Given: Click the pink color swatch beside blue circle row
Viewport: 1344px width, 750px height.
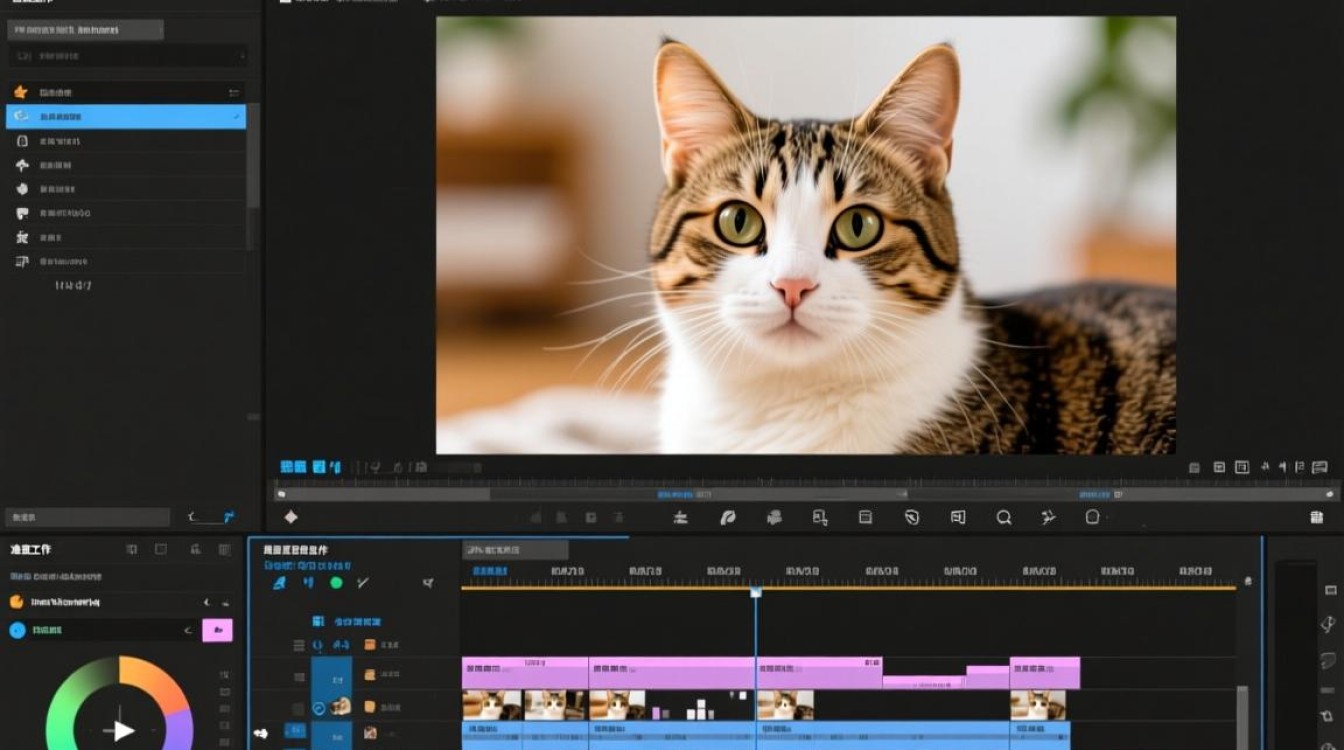Looking at the screenshot, I should point(217,630).
